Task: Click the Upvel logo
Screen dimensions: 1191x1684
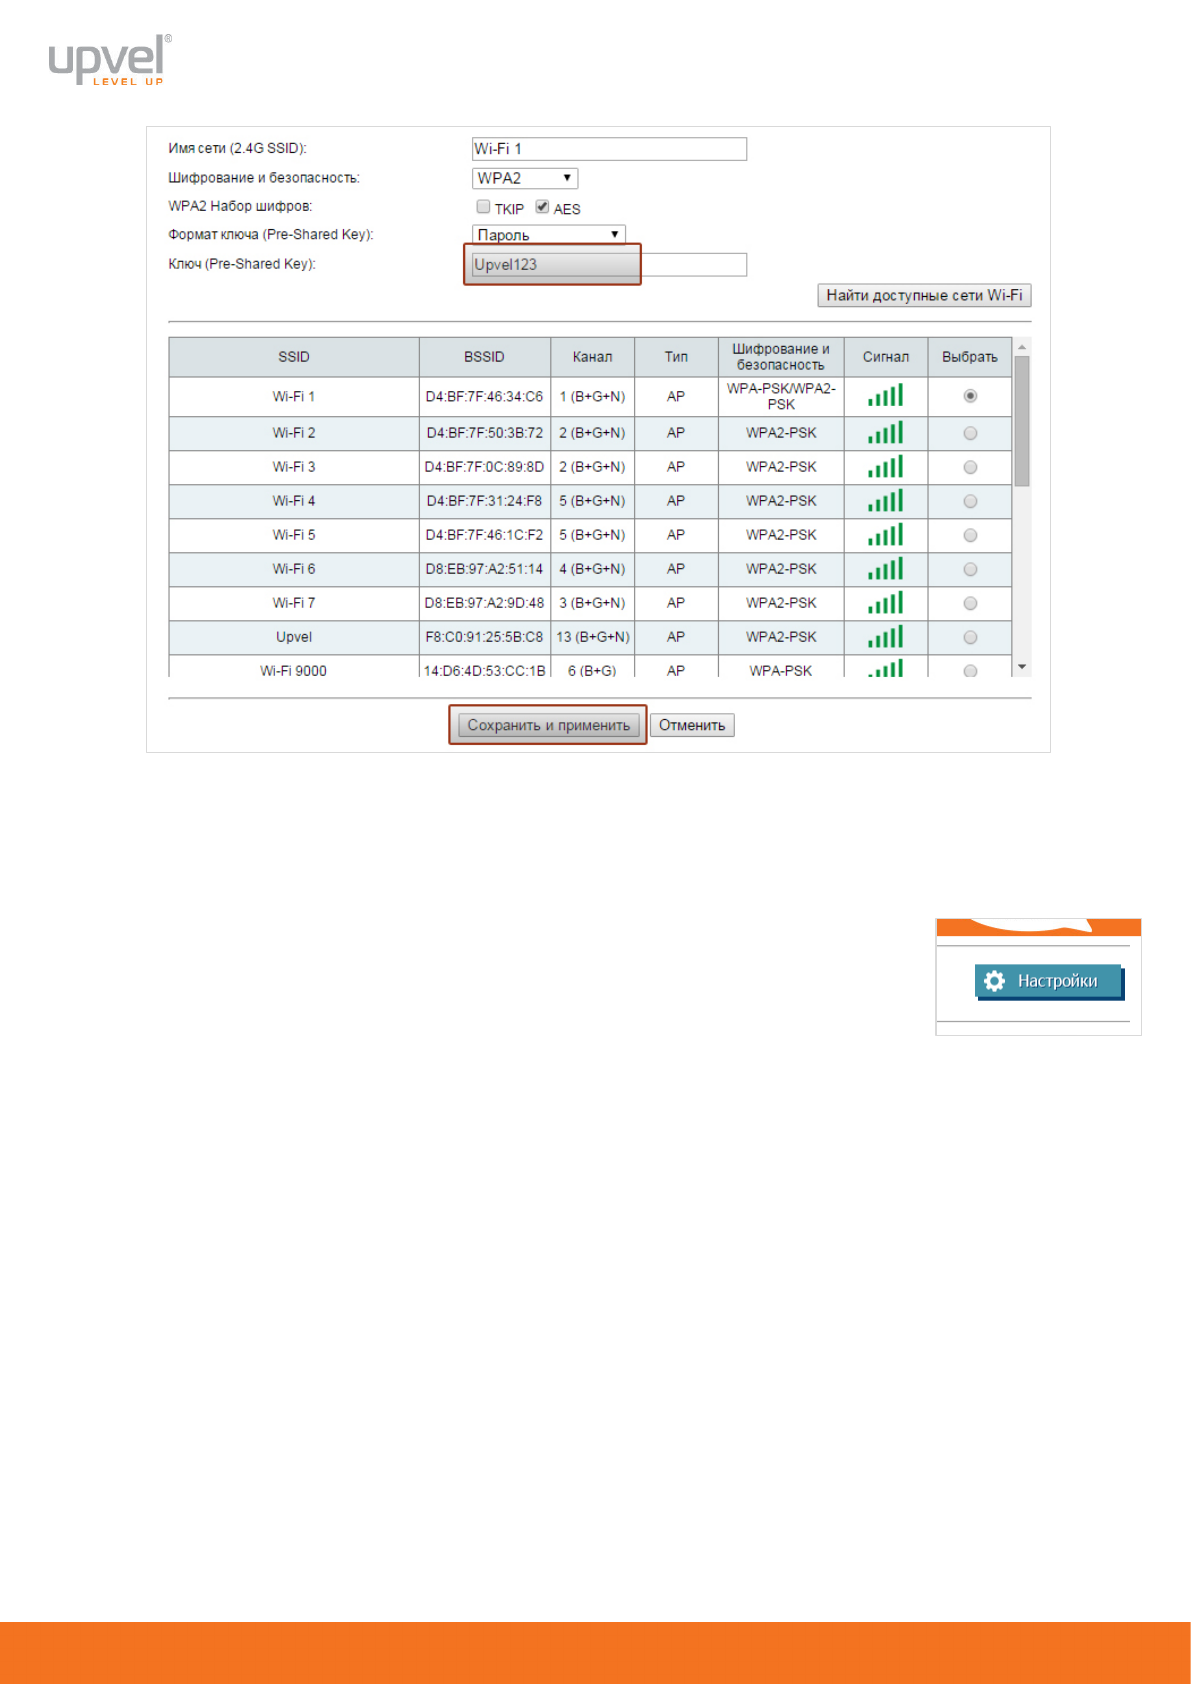Action: (x=109, y=61)
